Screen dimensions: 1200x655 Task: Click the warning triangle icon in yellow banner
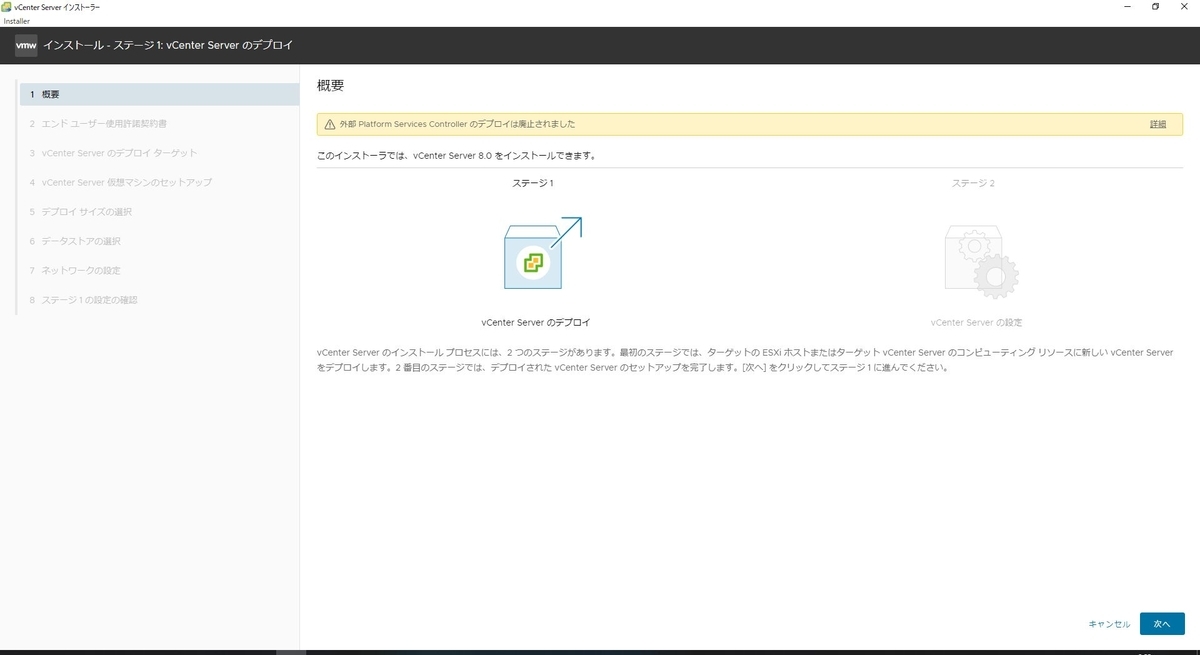(329, 124)
